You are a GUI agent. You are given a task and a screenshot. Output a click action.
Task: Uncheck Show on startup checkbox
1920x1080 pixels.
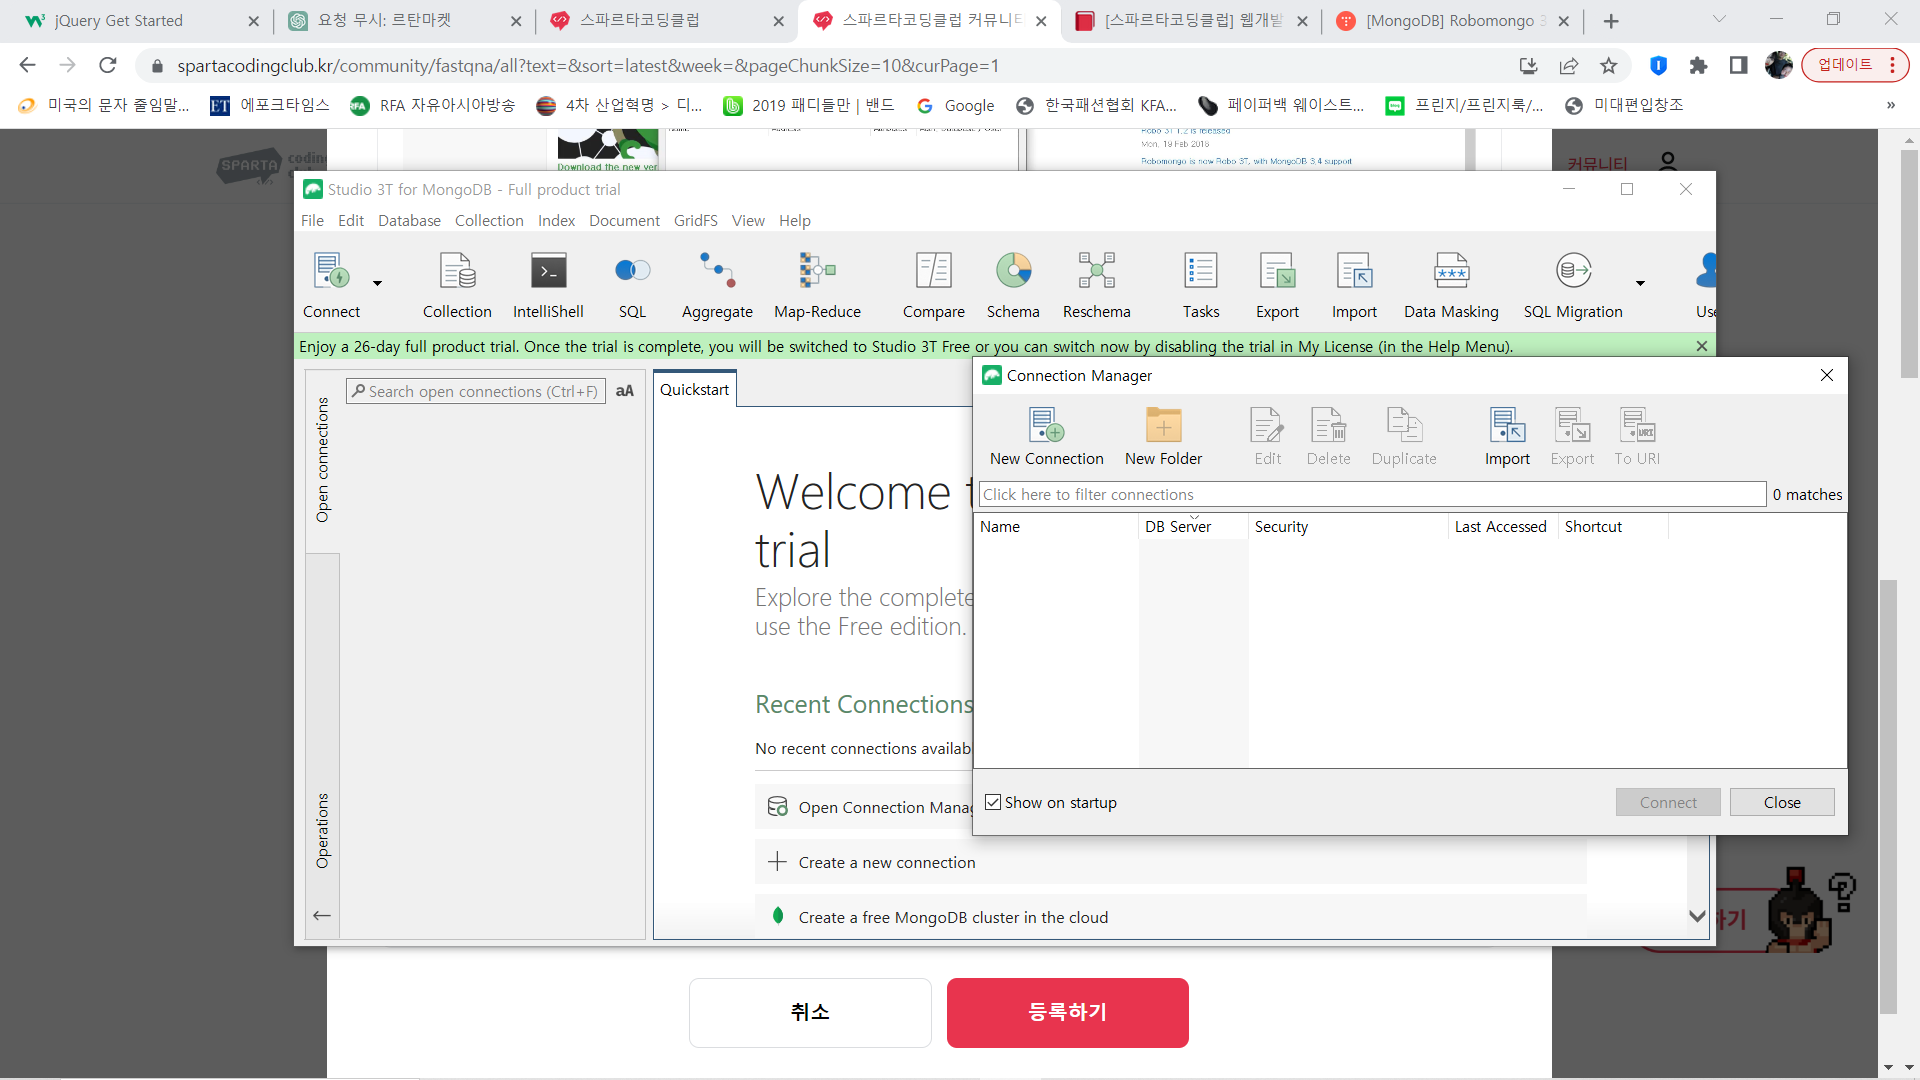click(993, 802)
